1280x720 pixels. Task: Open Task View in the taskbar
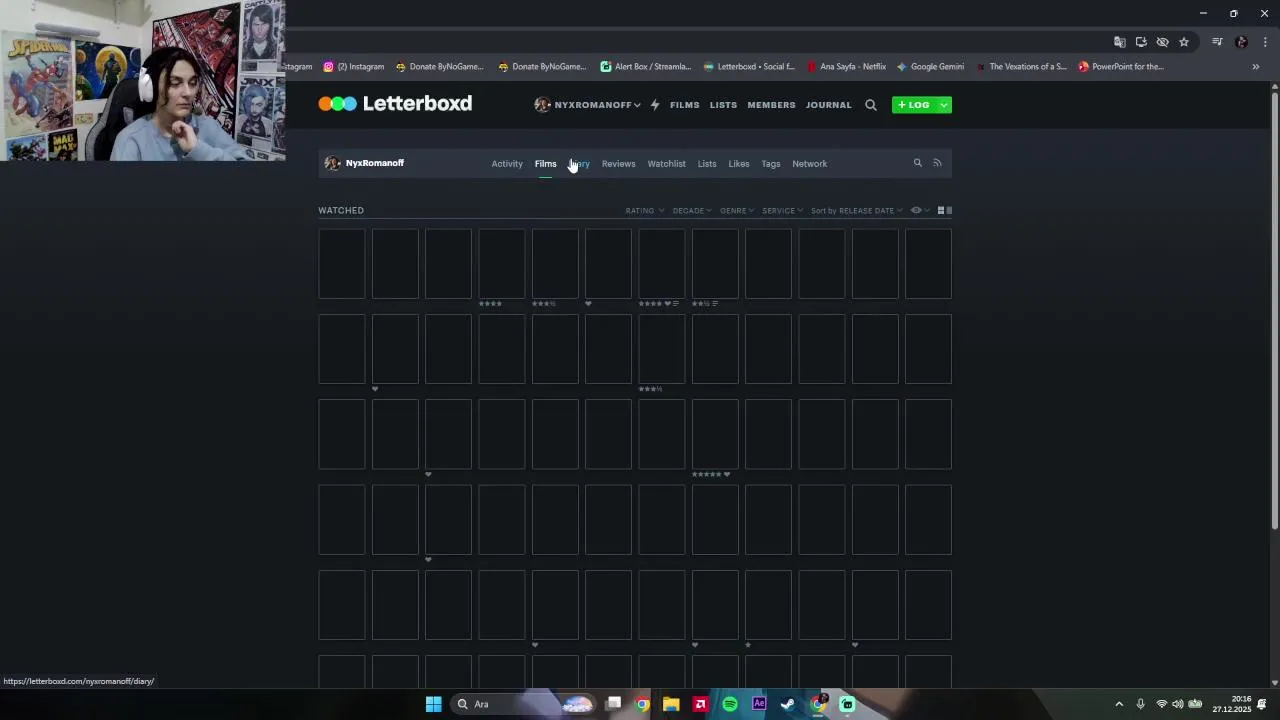614,704
